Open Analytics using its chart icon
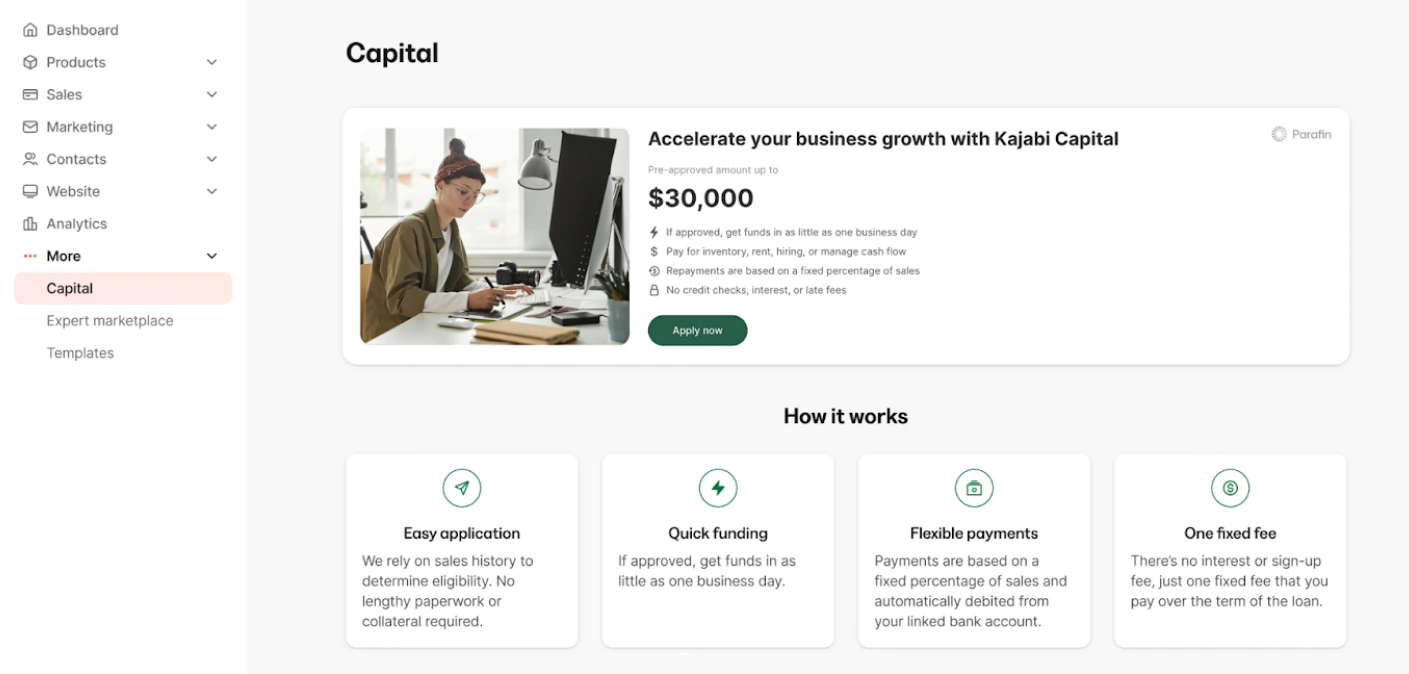This screenshot has height=674, width=1409. point(28,223)
